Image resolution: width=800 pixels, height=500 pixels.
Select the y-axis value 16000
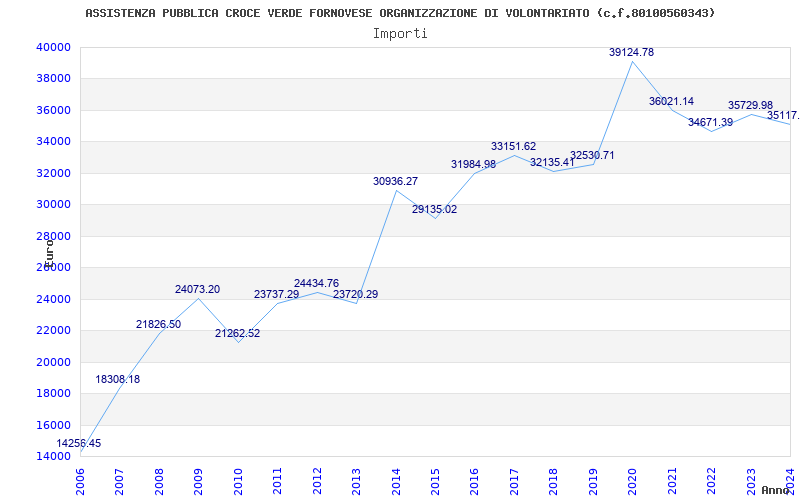tap(53, 425)
